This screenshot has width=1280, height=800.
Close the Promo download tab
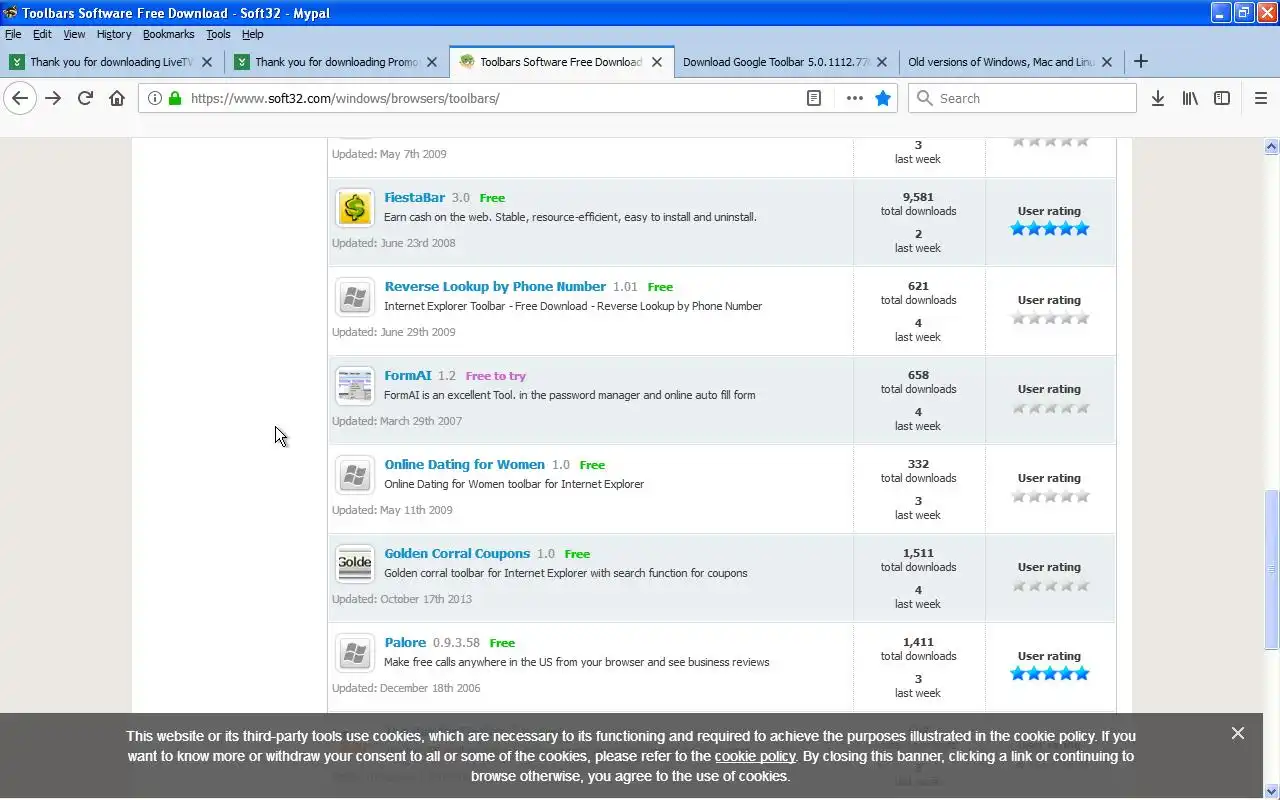[x=432, y=61]
